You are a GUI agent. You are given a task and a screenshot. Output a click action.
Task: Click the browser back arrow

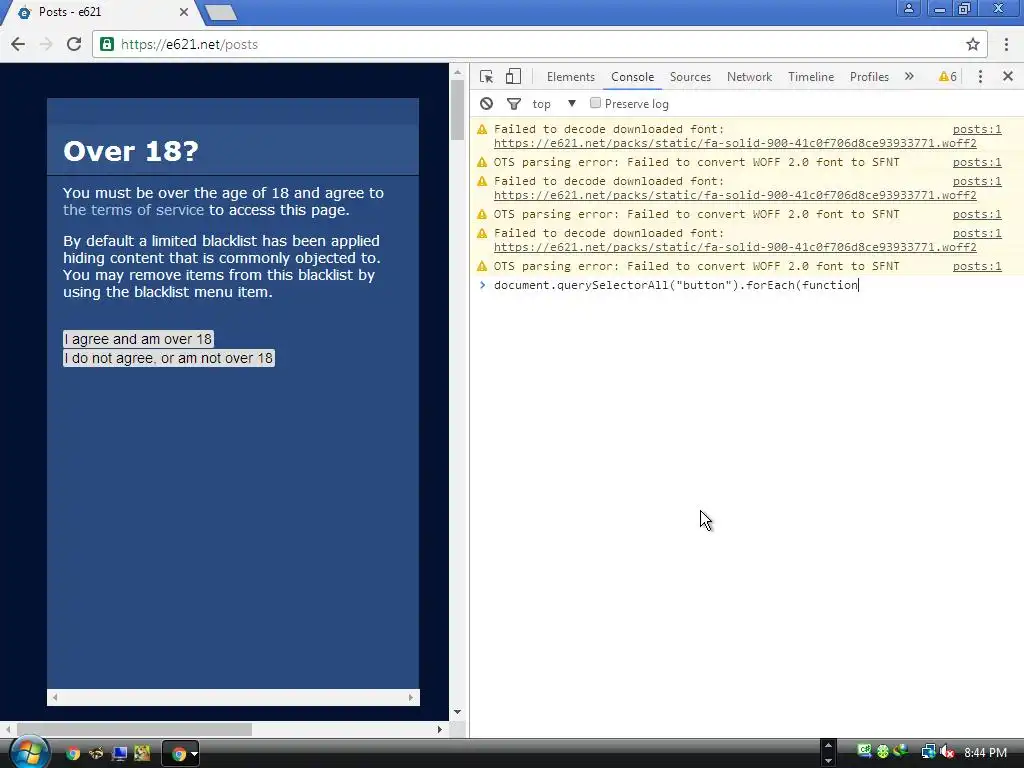click(18, 44)
